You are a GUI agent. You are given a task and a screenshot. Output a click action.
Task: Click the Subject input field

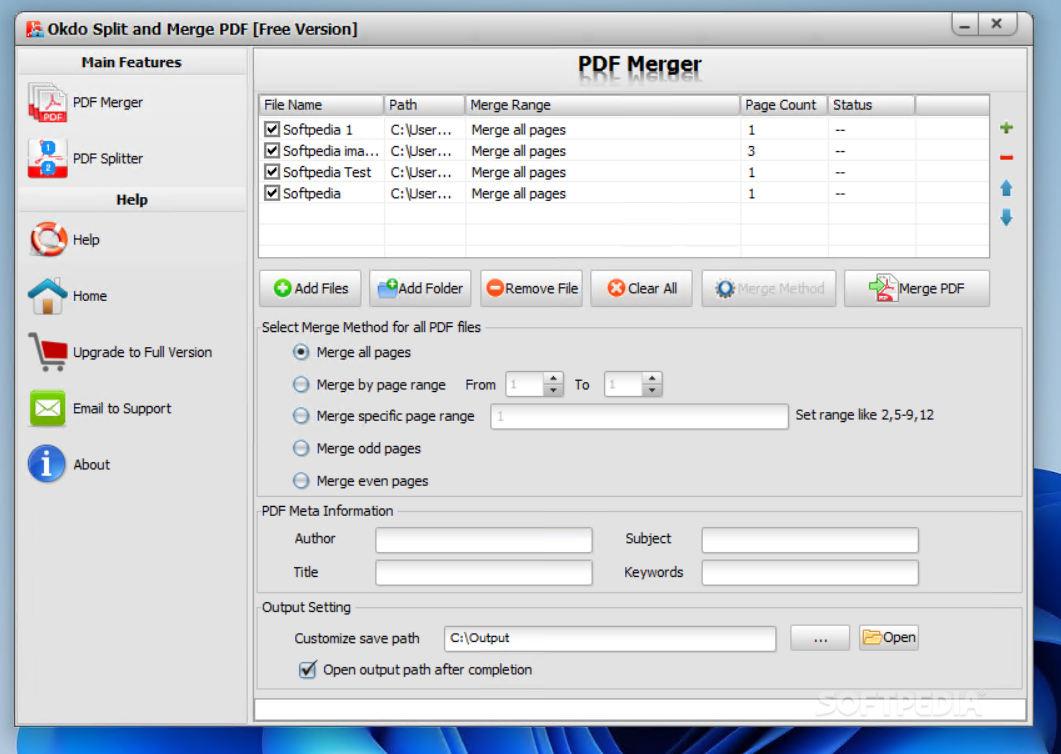(x=810, y=539)
